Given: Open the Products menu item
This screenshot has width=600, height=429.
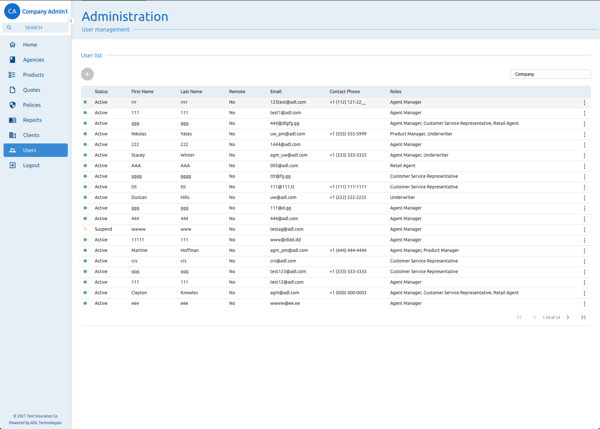Looking at the screenshot, I should click(36, 75).
